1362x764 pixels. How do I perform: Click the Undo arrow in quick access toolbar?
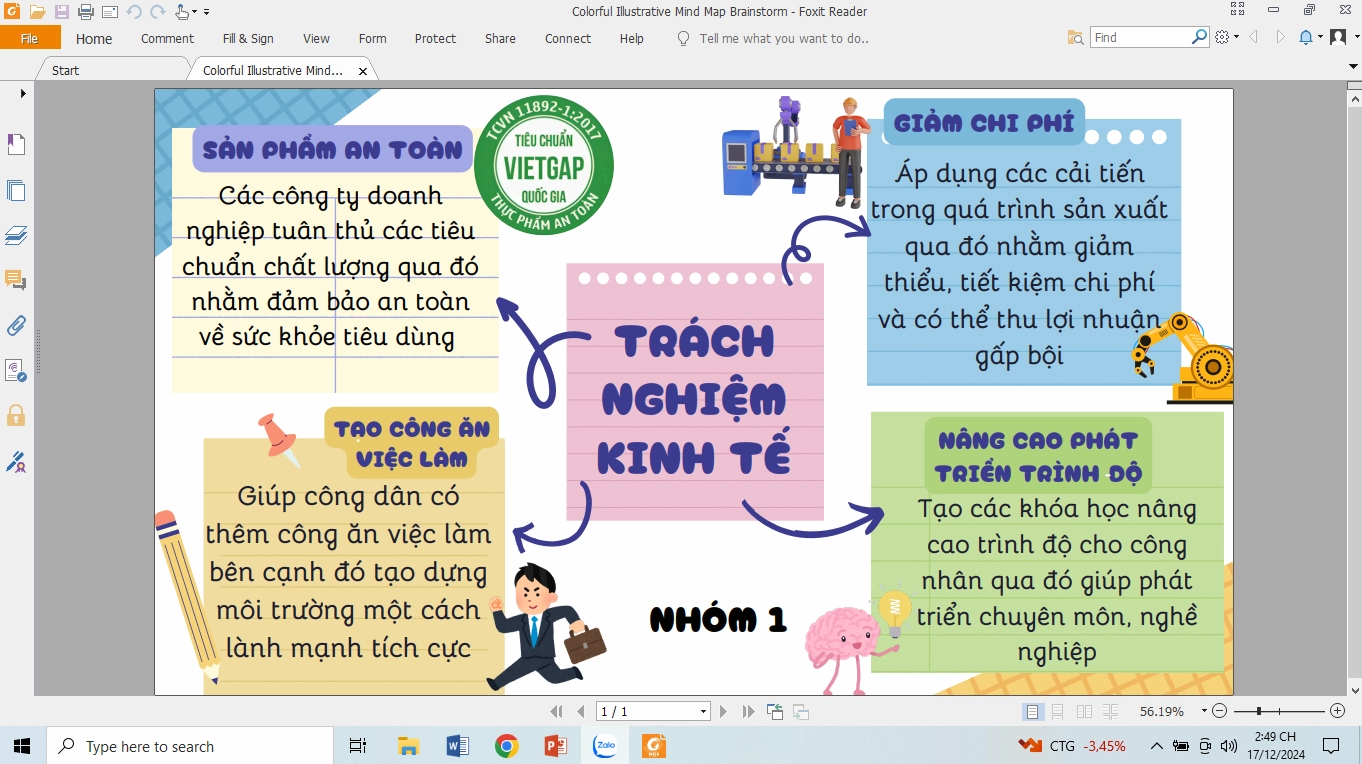tap(134, 12)
